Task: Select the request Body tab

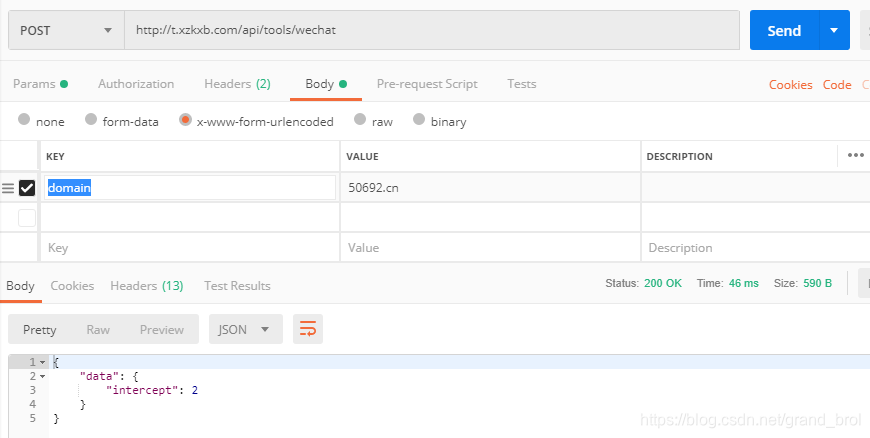Action: tap(326, 84)
